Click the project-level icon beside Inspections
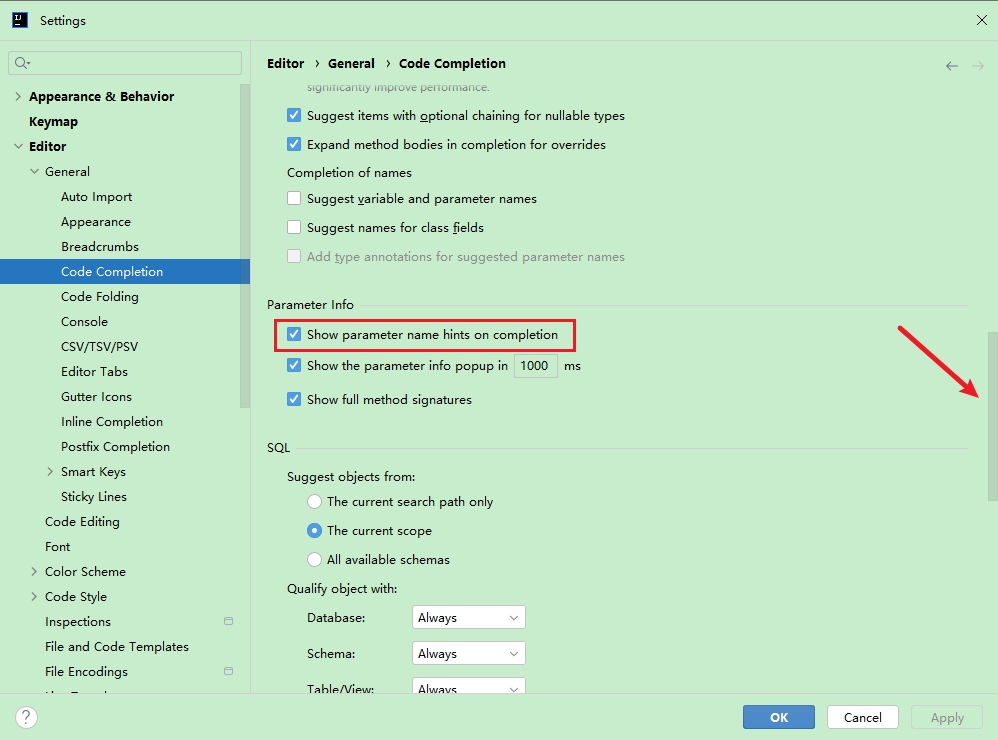This screenshot has height=740, width=998. (x=228, y=622)
